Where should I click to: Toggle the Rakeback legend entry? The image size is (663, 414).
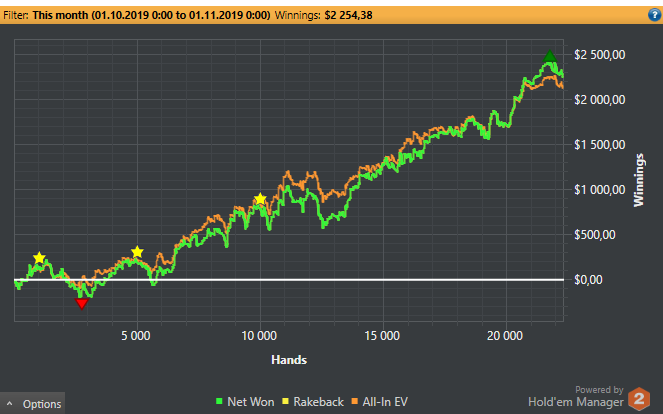click(313, 401)
